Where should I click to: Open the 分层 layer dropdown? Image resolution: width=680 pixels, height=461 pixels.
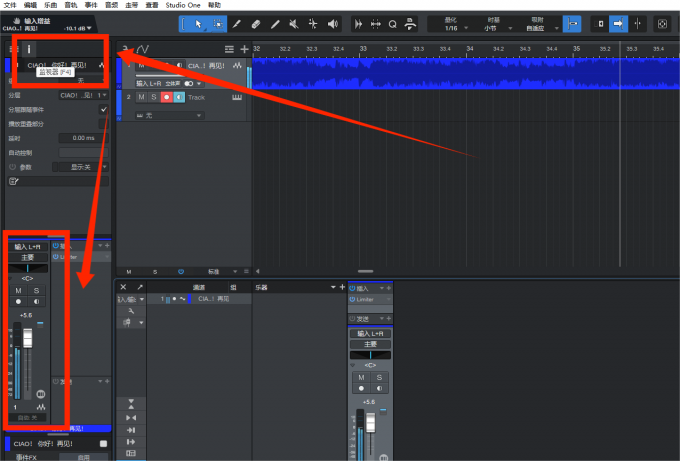83,95
